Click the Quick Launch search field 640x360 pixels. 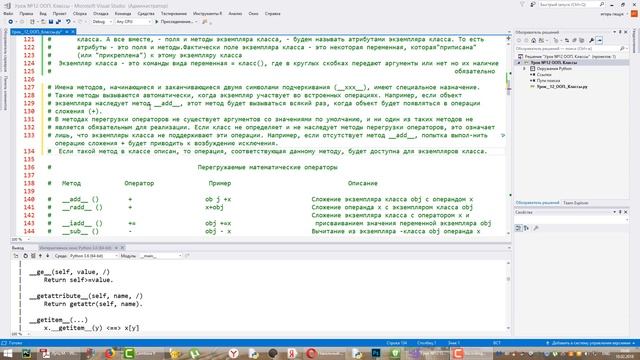point(570,4)
